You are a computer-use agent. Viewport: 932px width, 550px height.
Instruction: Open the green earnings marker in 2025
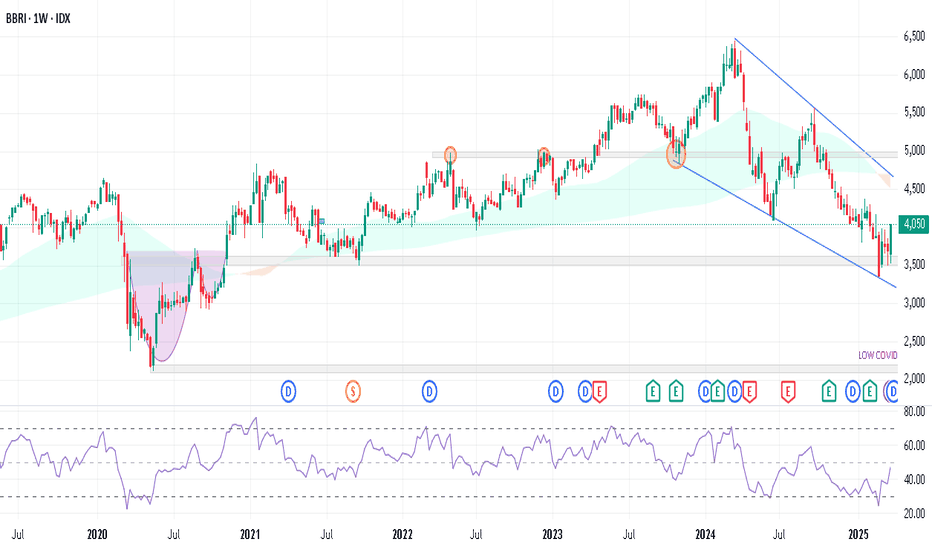coord(870,391)
